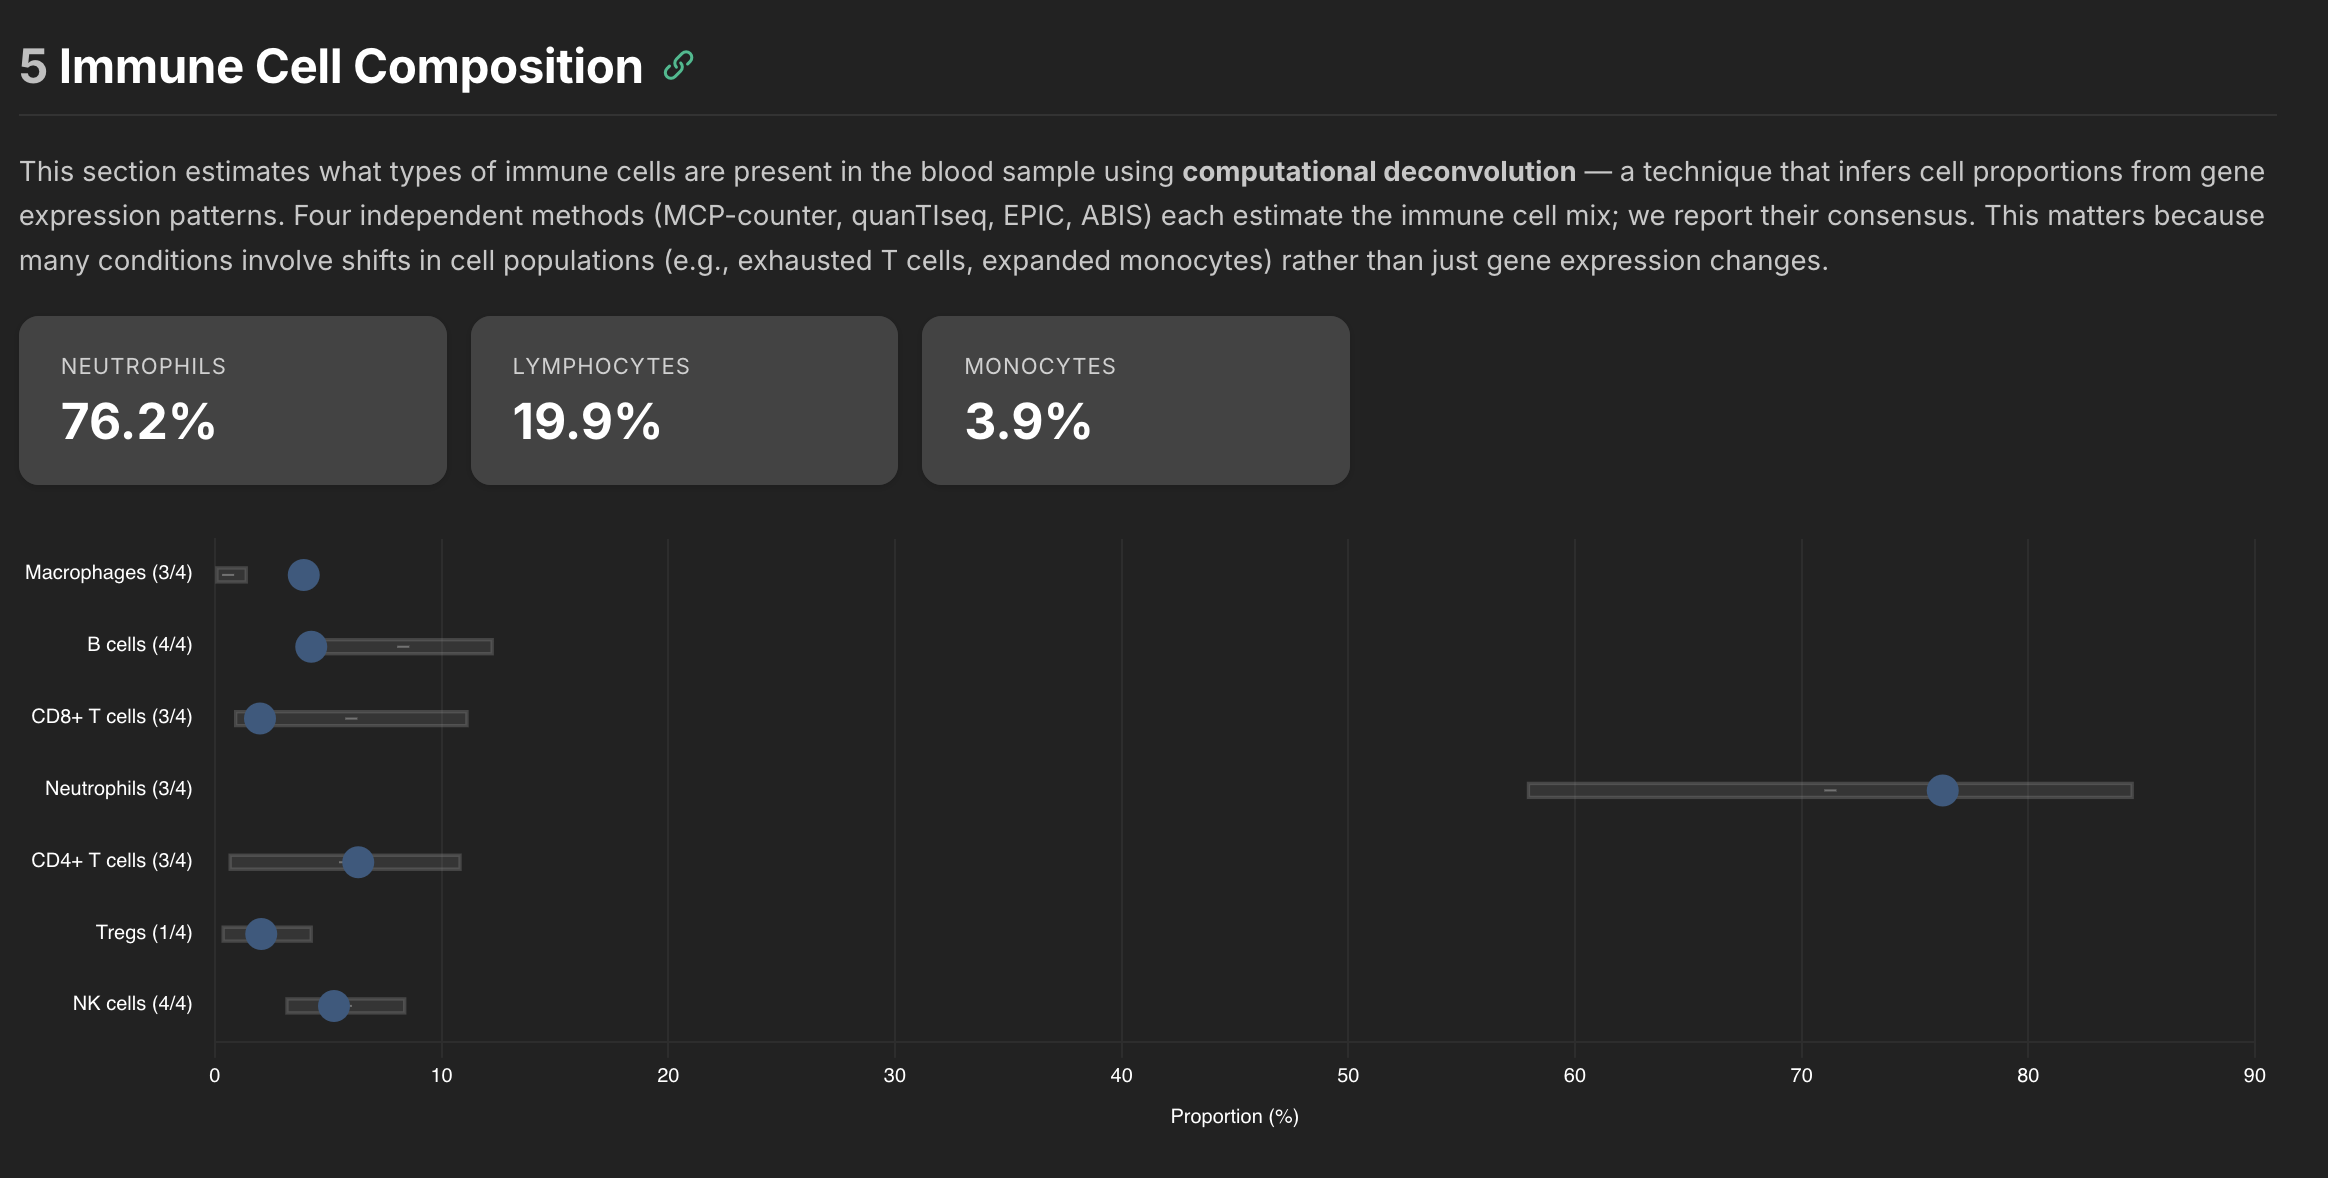Click the section anchor link icon

coord(678,66)
